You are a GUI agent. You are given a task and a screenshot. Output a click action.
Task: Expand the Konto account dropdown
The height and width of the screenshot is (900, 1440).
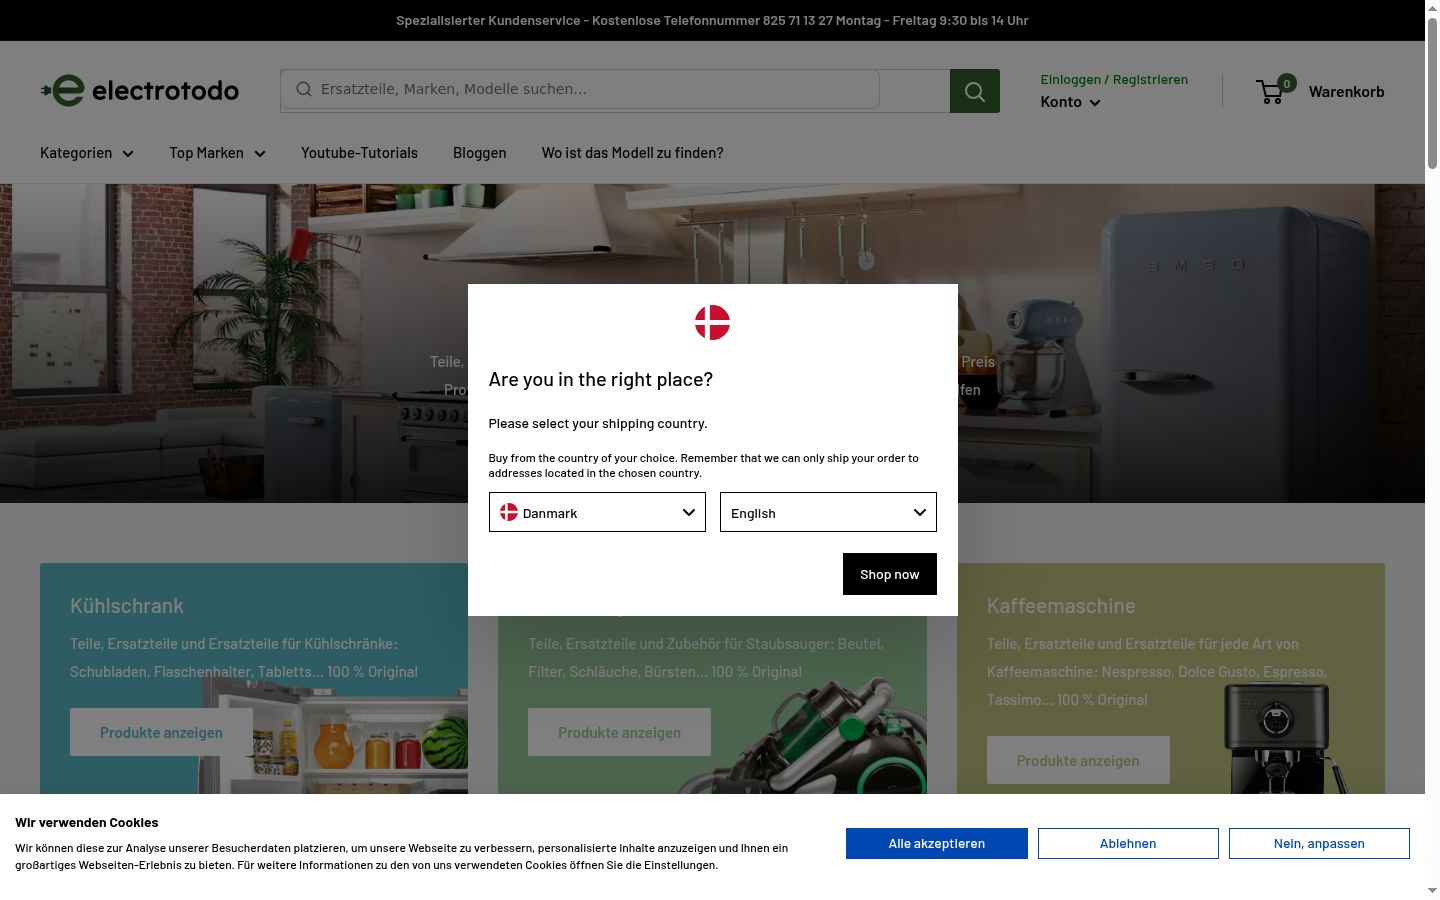click(1070, 102)
